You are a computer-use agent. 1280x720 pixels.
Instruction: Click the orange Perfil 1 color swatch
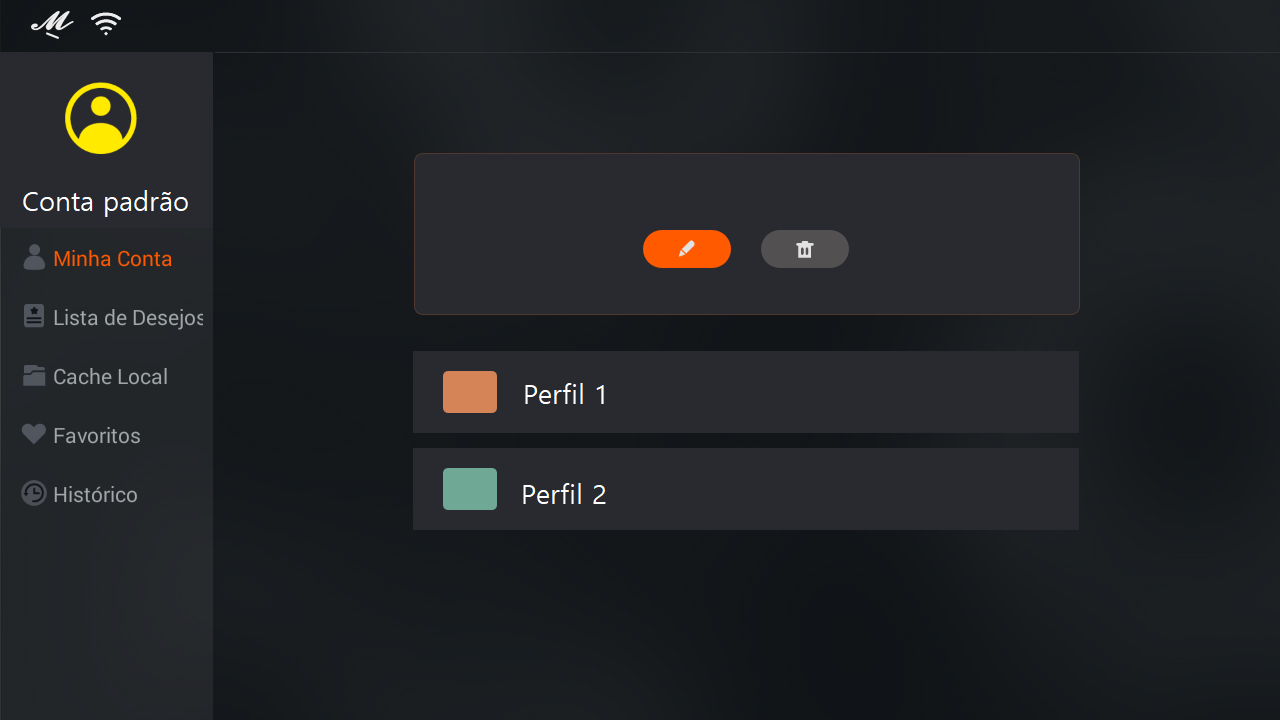pos(470,392)
